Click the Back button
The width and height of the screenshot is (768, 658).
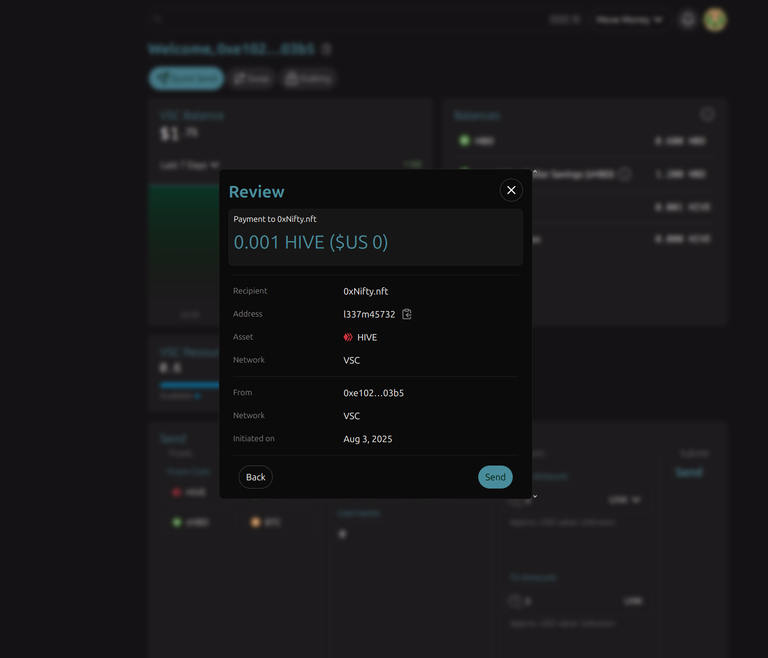(255, 477)
